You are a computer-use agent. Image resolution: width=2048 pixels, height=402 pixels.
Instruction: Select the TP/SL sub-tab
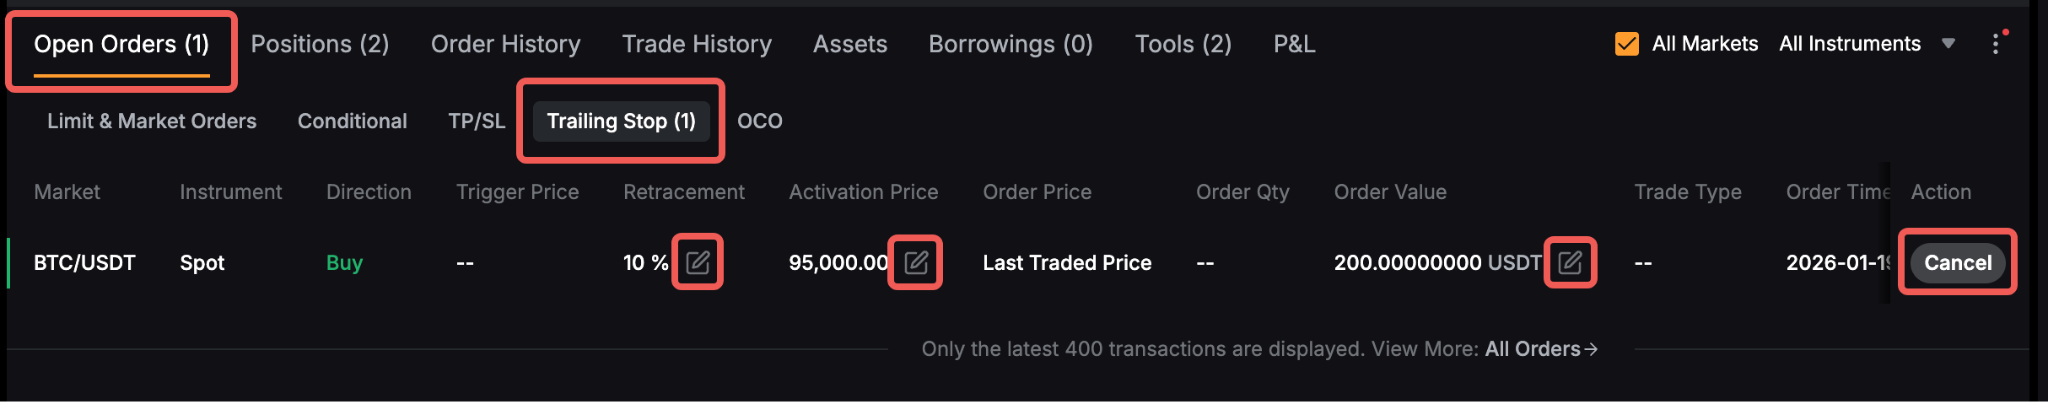pyautogui.click(x=476, y=121)
